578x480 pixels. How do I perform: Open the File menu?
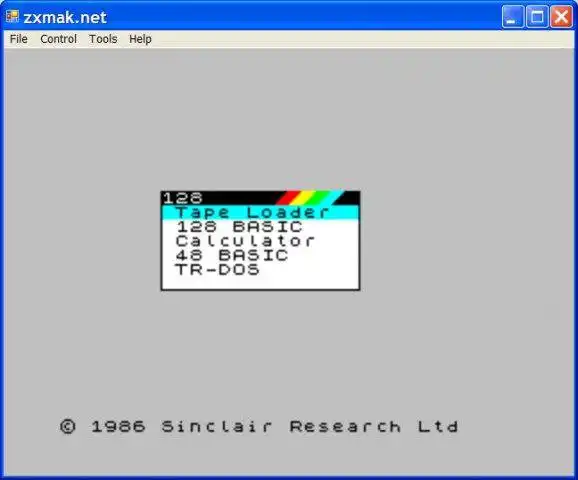pos(18,39)
